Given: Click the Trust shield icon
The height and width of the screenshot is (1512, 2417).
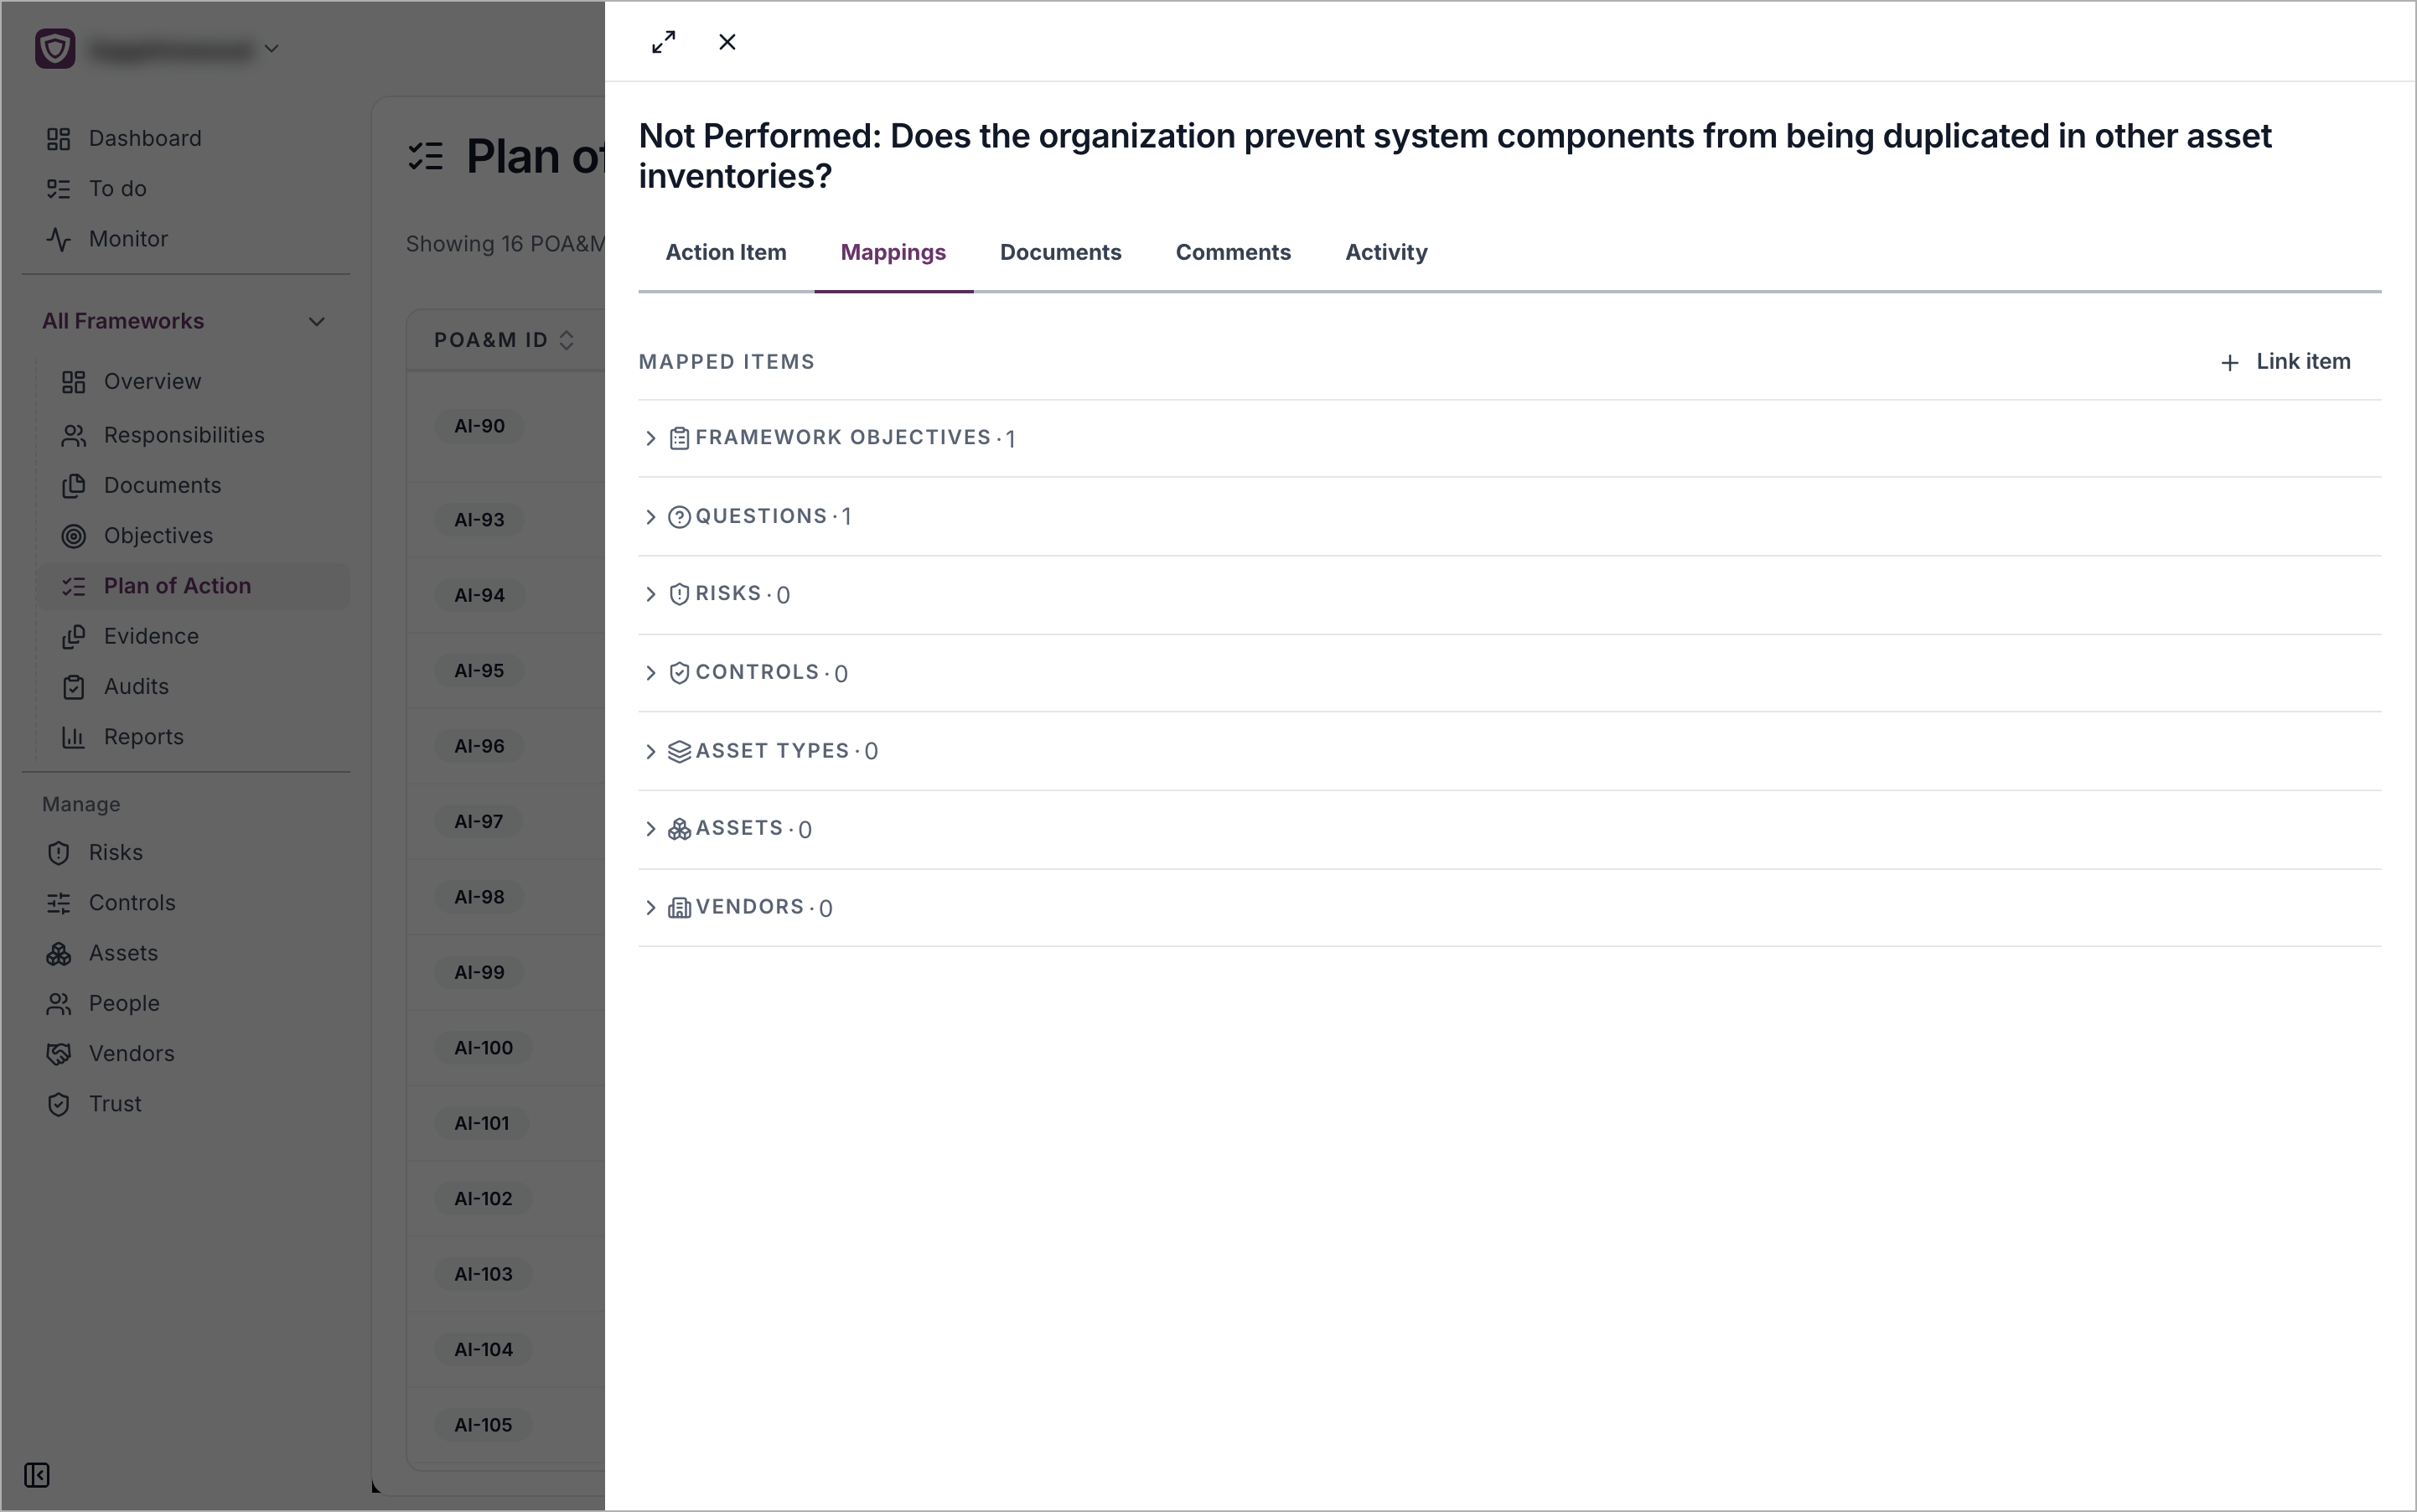Looking at the screenshot, I should pos(58,1104).
